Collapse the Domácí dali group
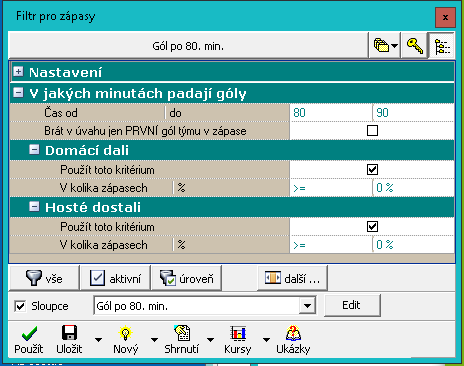Image resolution: width=464 pixels, height=366 pixels. (x=34, y=149)
